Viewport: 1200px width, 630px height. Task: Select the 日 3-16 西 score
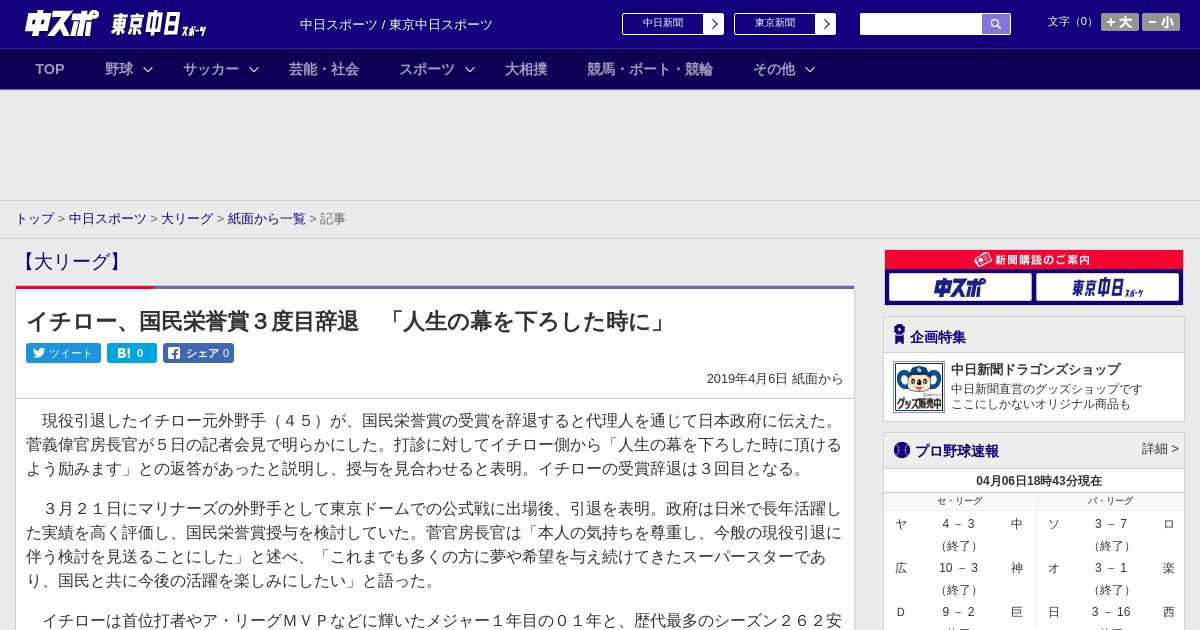click(1111, 612)
